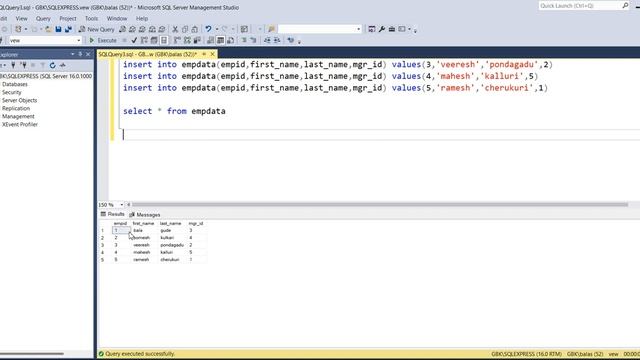Toggle Include Actual Execution Plan icon
The height and width of the screenshot is (360, 640).
(x=177, y=40)
